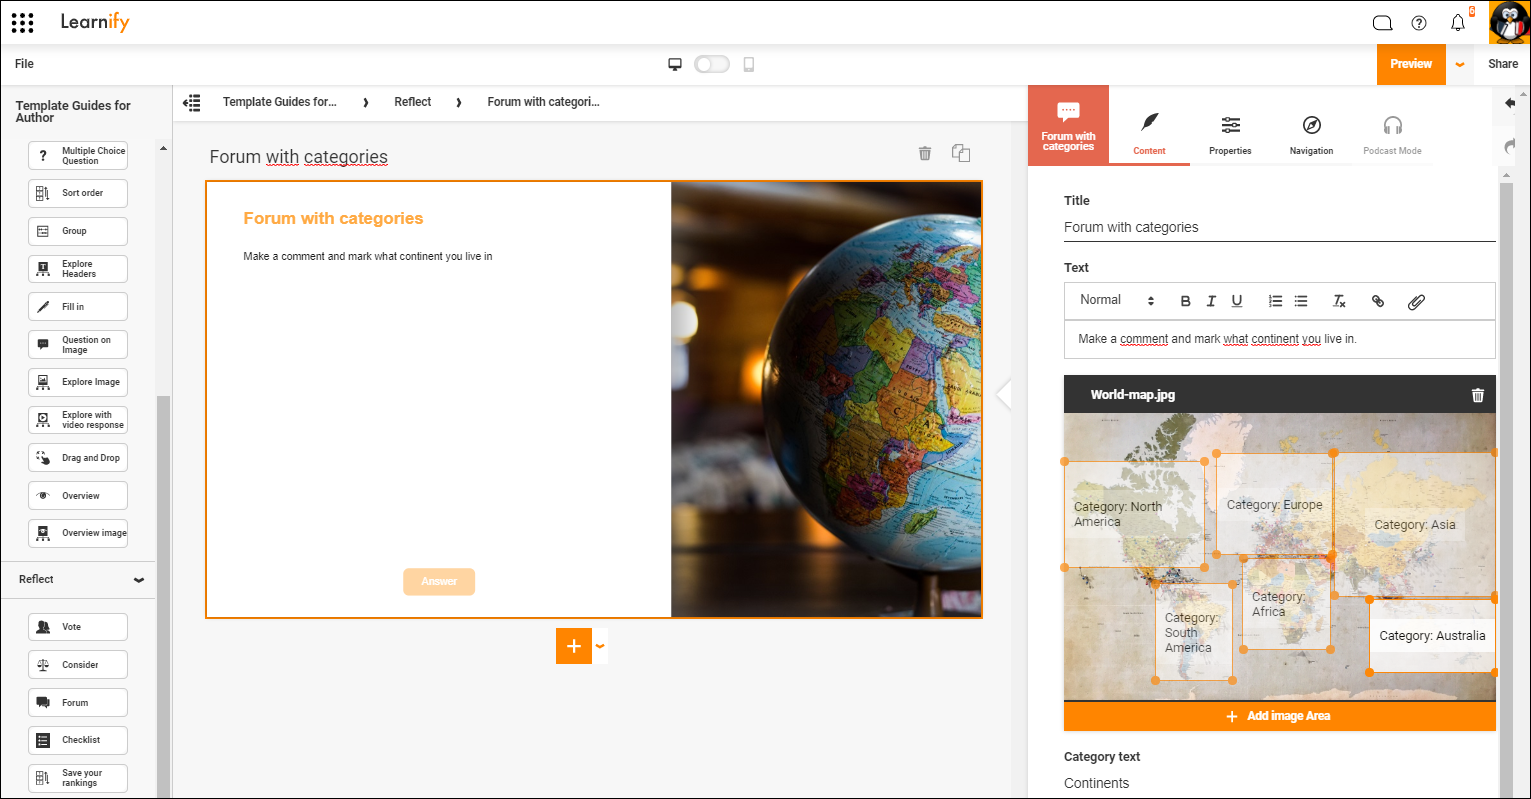
Task: Select the Multiple Choice Question template
Action: [x=78, y=156]
